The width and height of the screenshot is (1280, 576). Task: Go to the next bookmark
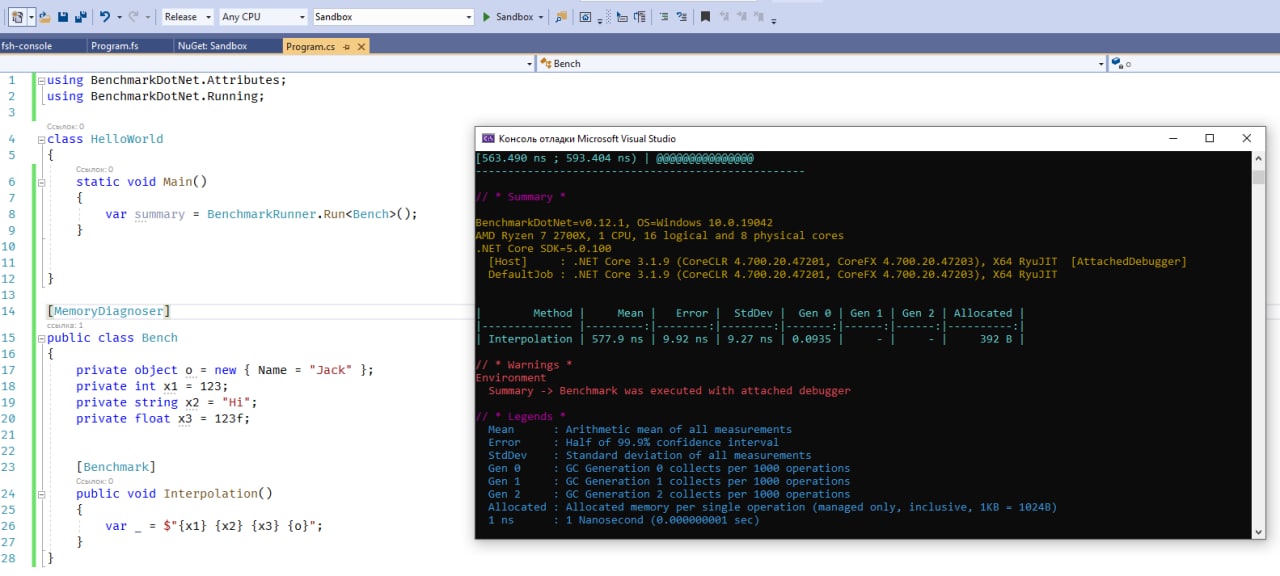(742, 16)
